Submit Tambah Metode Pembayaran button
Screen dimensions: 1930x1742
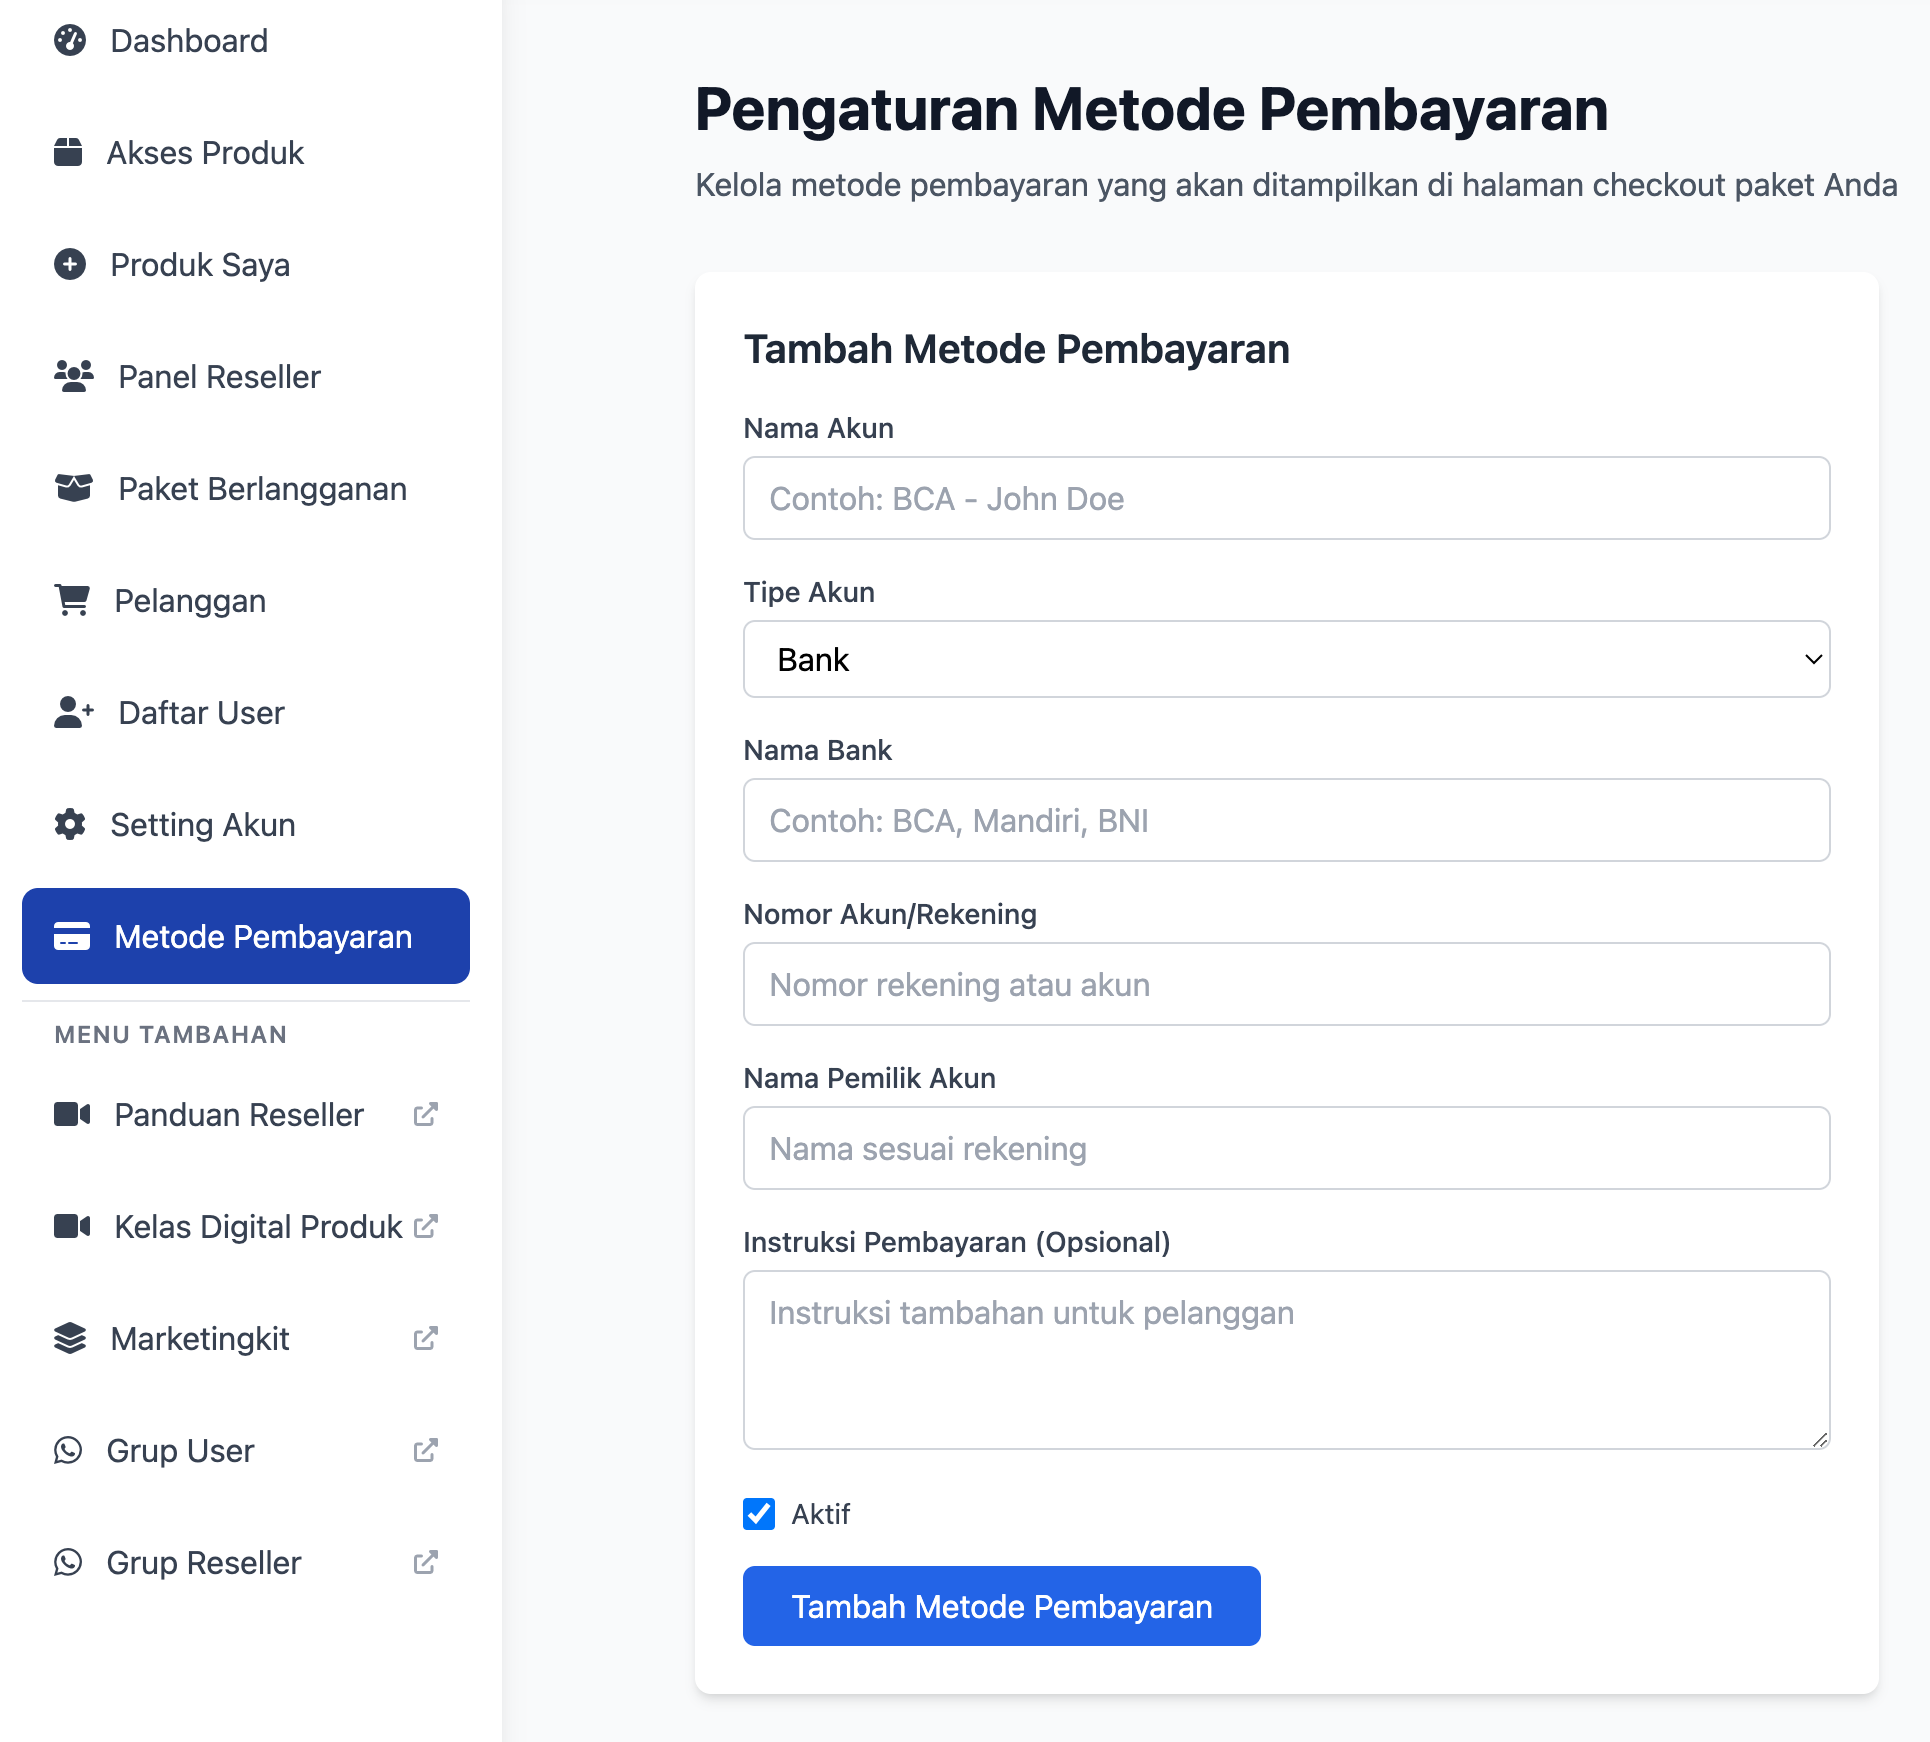pos(1001,1606)
